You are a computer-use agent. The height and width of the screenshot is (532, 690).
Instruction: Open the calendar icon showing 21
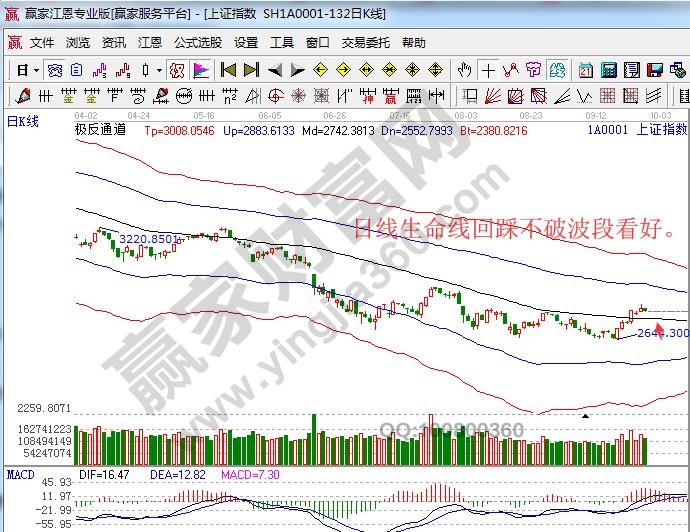pyautogui.click(x=583, y=70)
